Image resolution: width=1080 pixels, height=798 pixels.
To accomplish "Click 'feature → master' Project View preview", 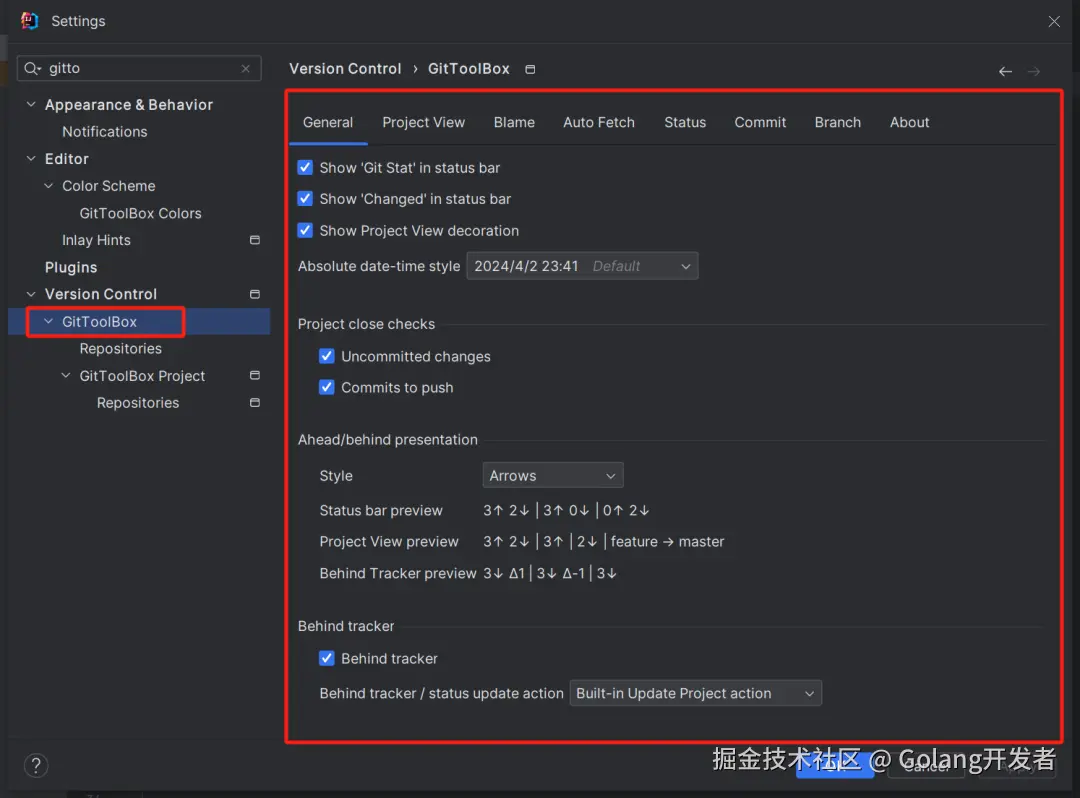I will (667, 542).
